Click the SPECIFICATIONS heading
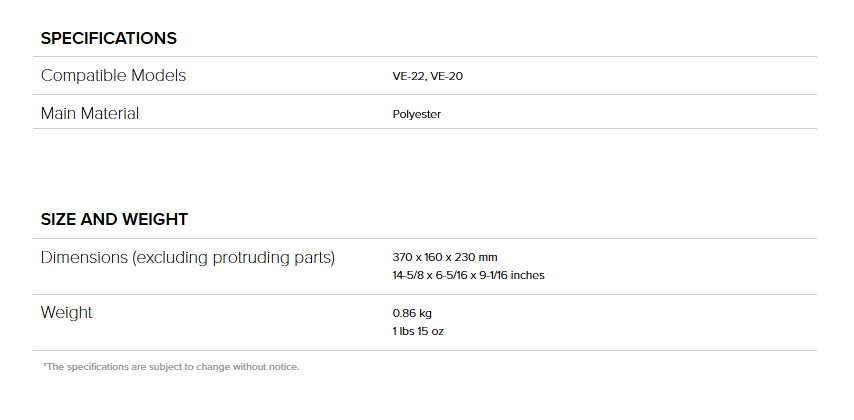Viewport: 854px width, 420px height. click(108, 38)
